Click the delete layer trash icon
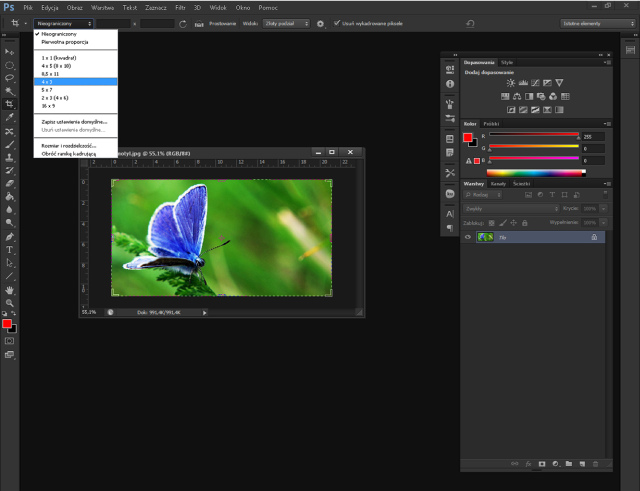 click(595, 464)
